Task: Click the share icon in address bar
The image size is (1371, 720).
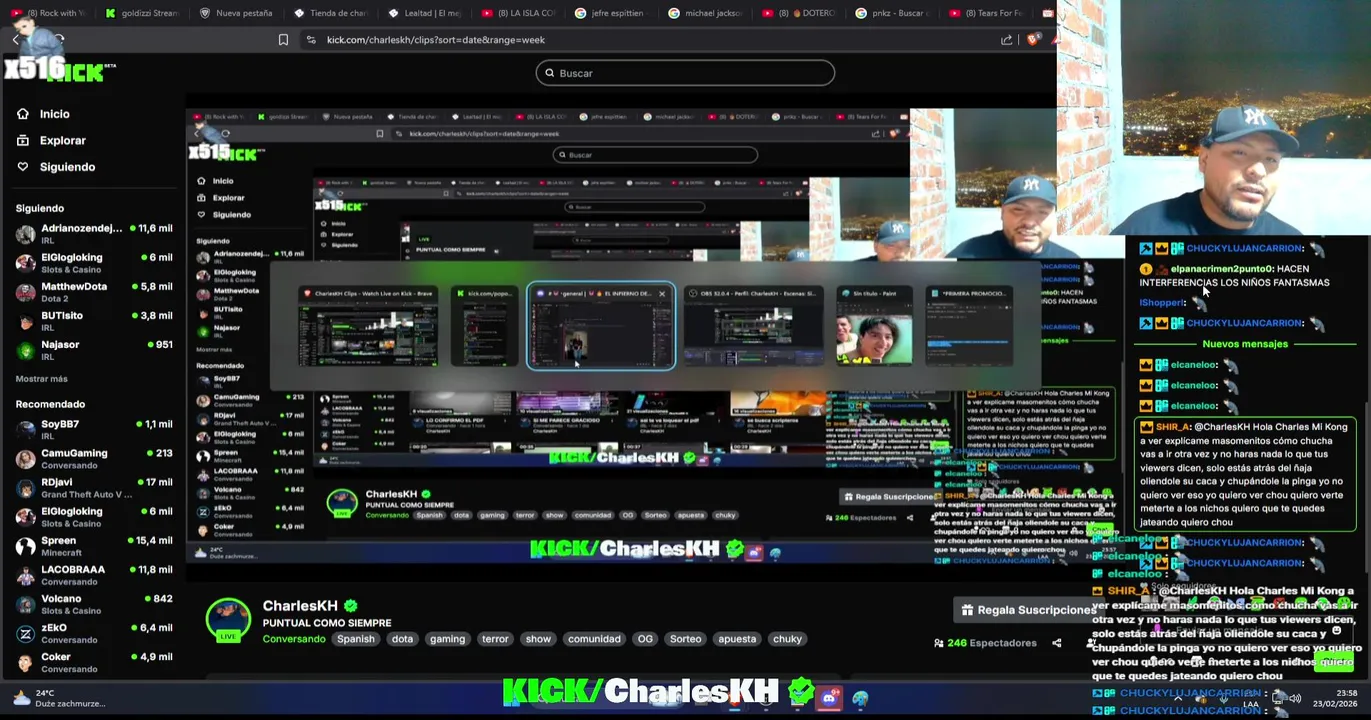Action: 1006,40
